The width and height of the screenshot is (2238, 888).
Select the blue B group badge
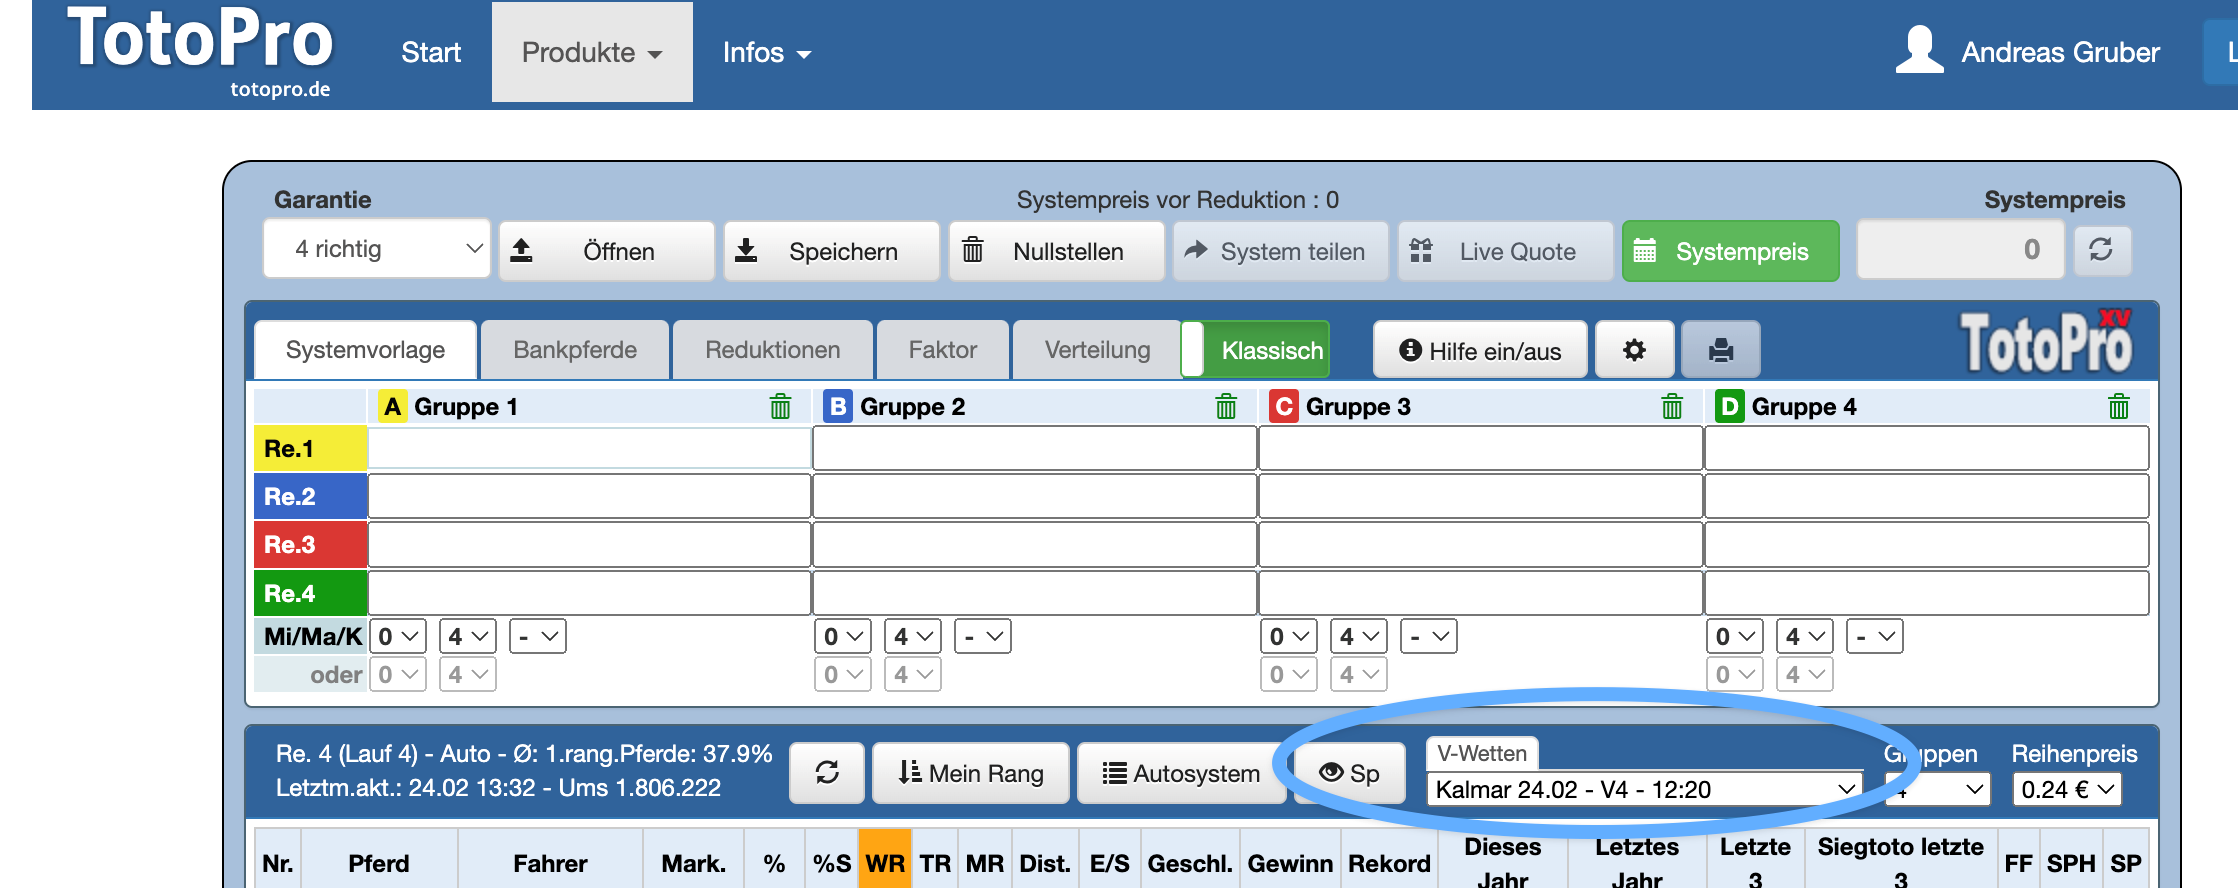click(x=838, y=407)
